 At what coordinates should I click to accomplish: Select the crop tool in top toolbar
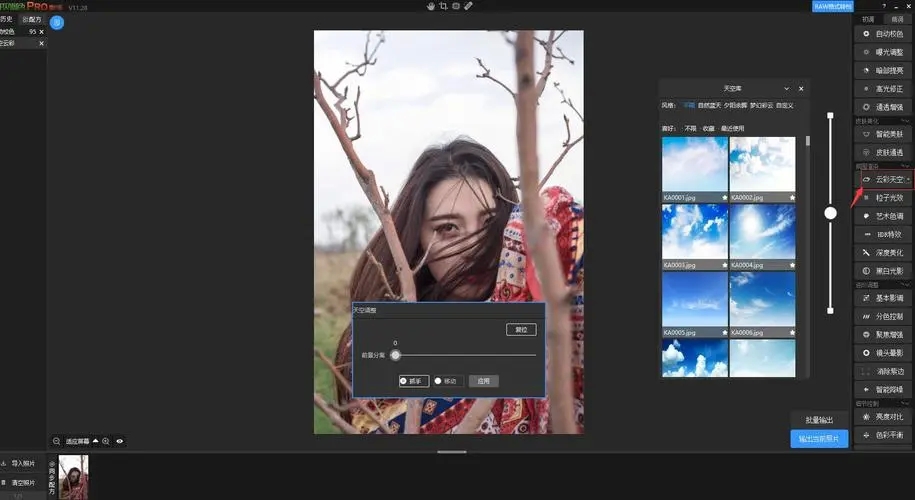tap(443, 6)
